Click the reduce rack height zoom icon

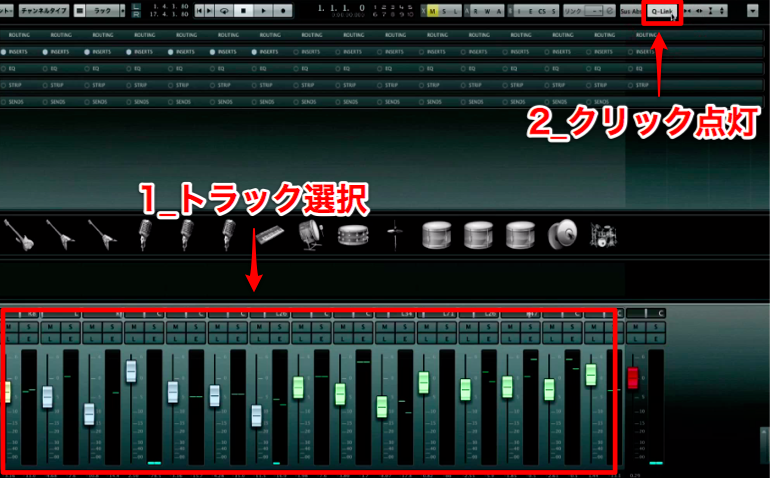pos(710,11)
